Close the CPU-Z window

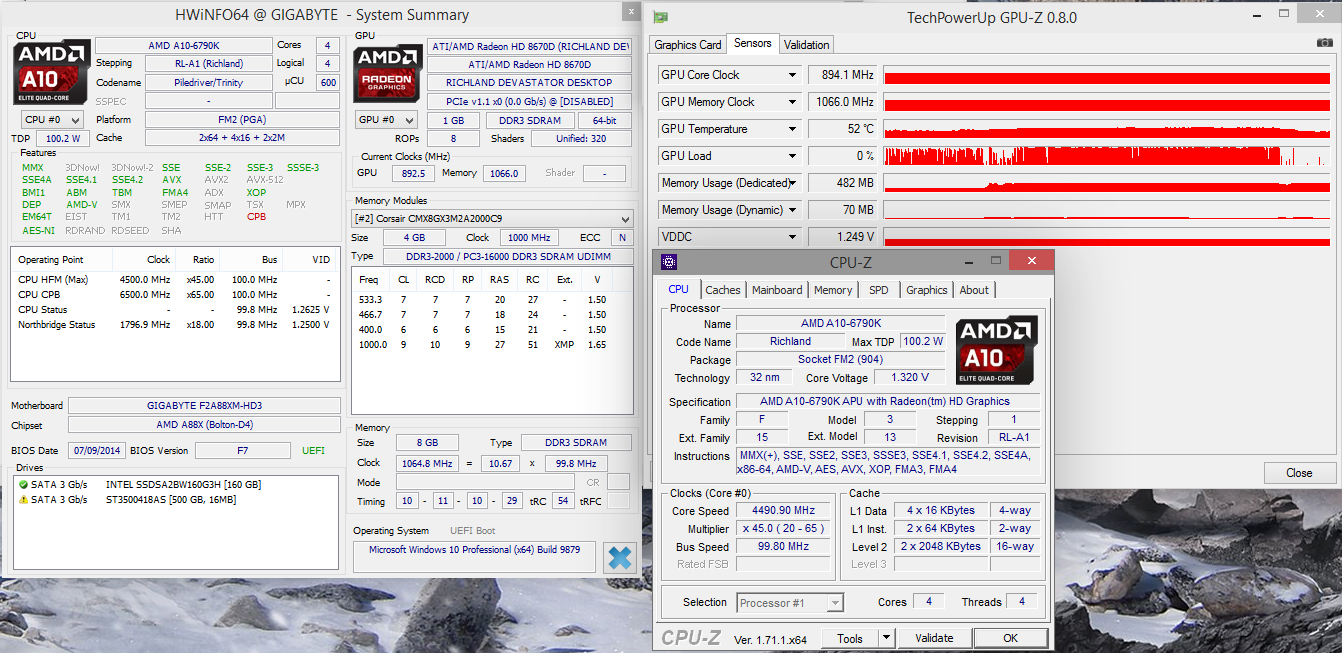[1030, 261]
